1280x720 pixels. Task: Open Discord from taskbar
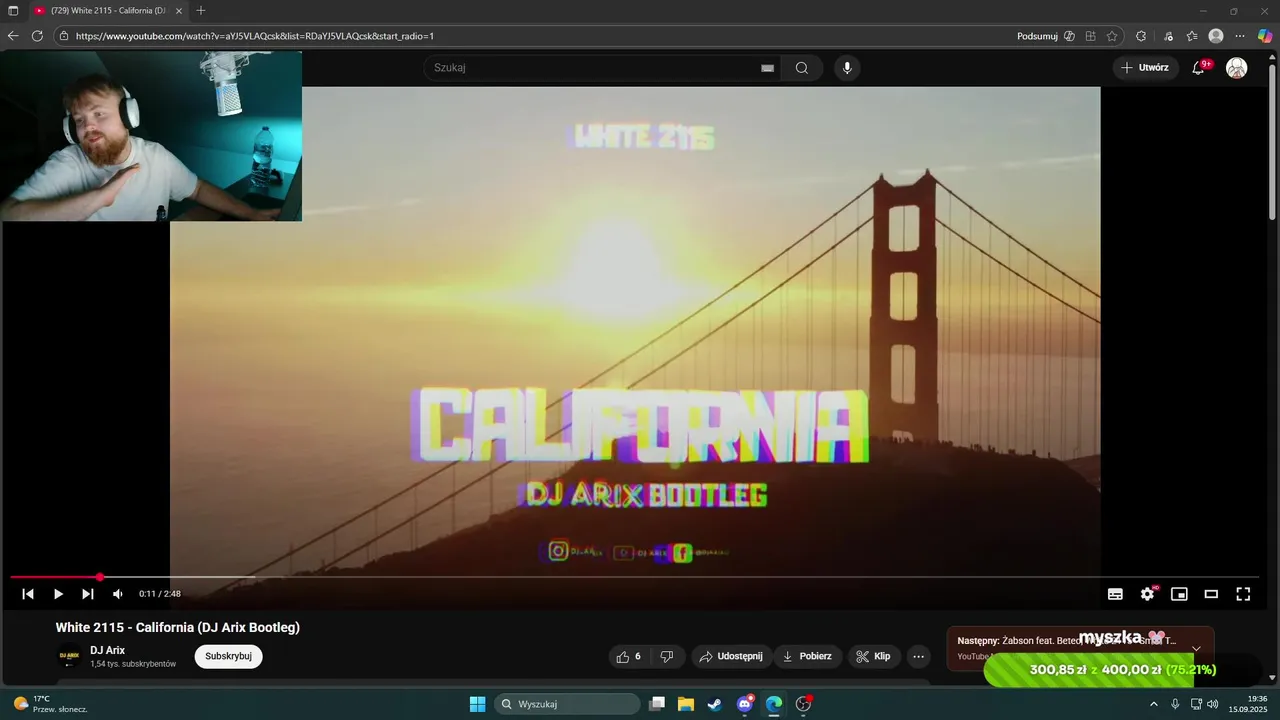coord(745,704)
